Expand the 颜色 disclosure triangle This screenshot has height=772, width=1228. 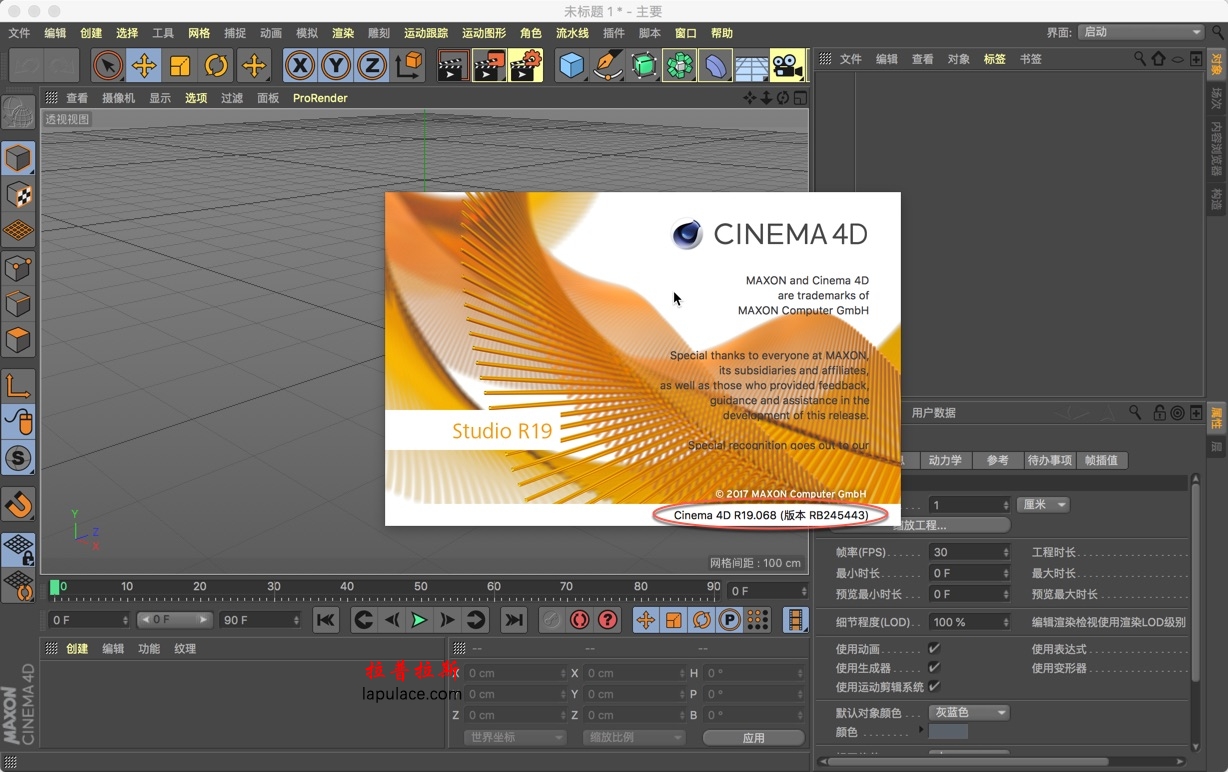click(921, 731)
